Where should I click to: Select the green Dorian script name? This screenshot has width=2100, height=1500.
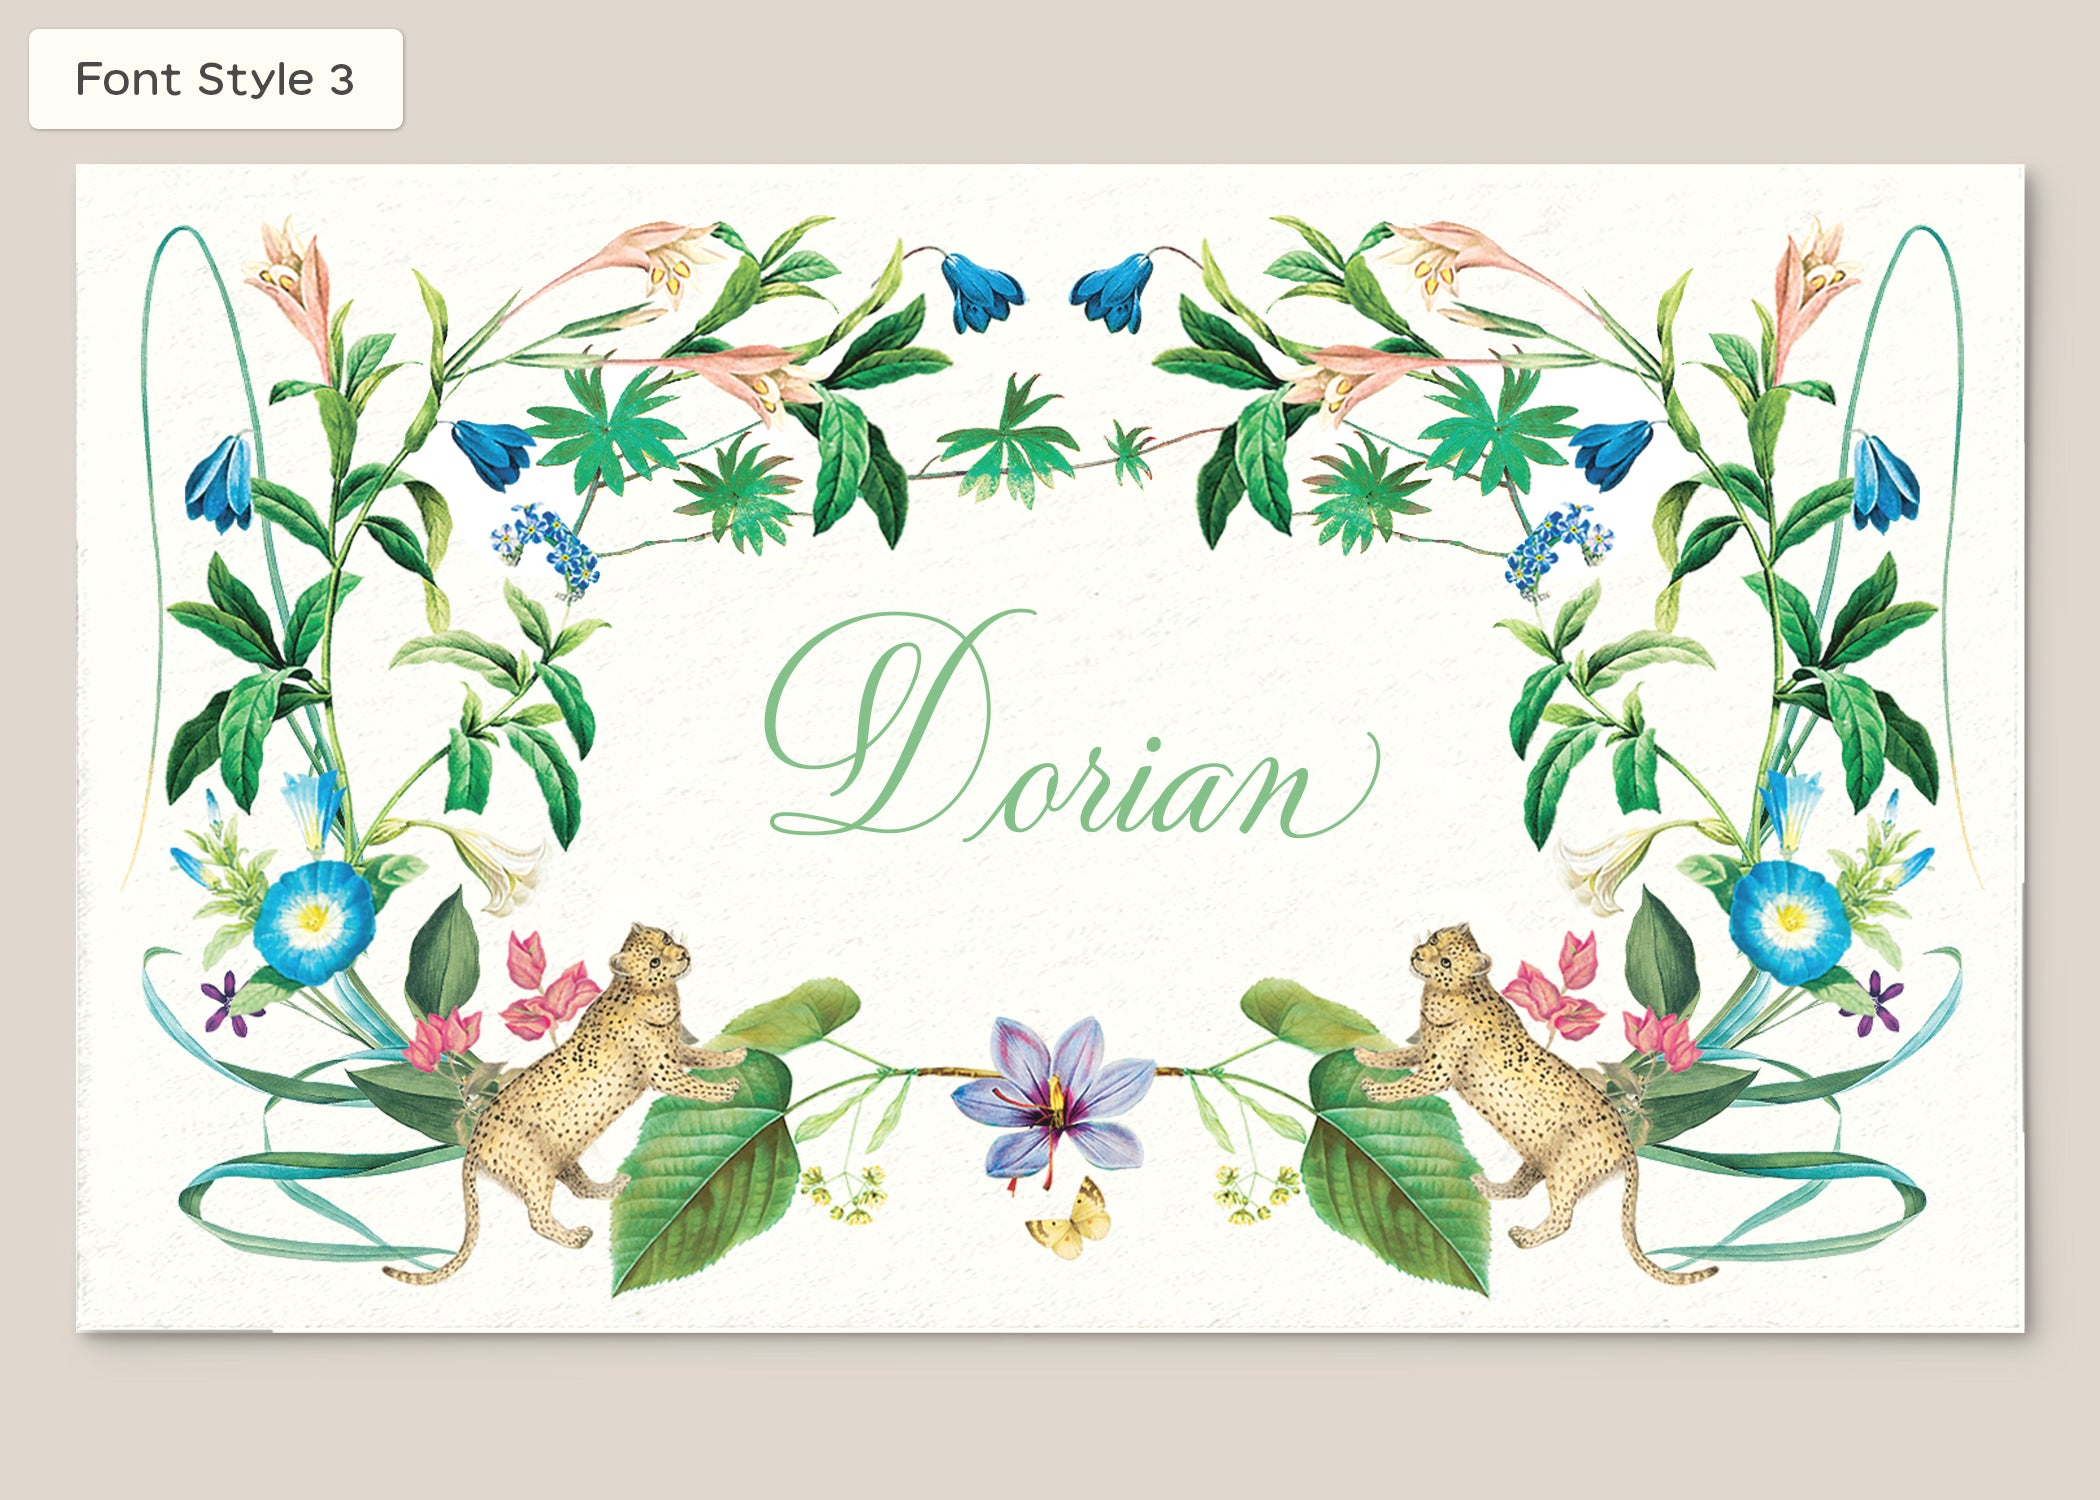pyautogui.click(x=1072, y=724)
